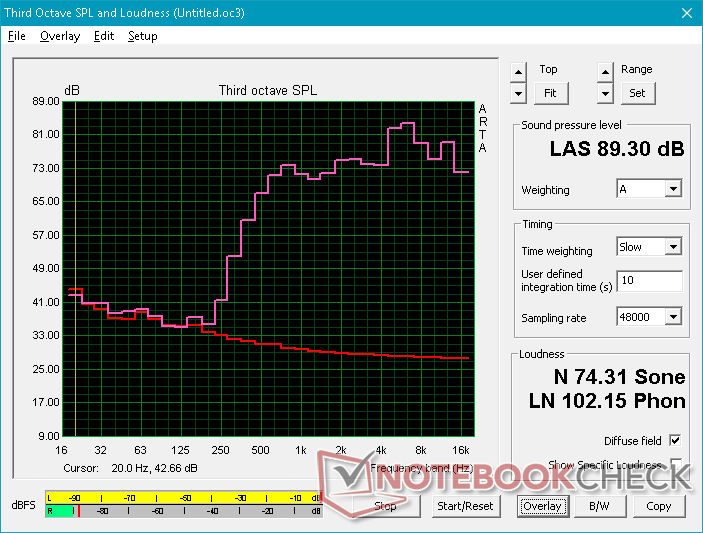The image size is (703, 533).
Task: Toggle Show Specific Loudness checkbox
Action: coord(675,464)
